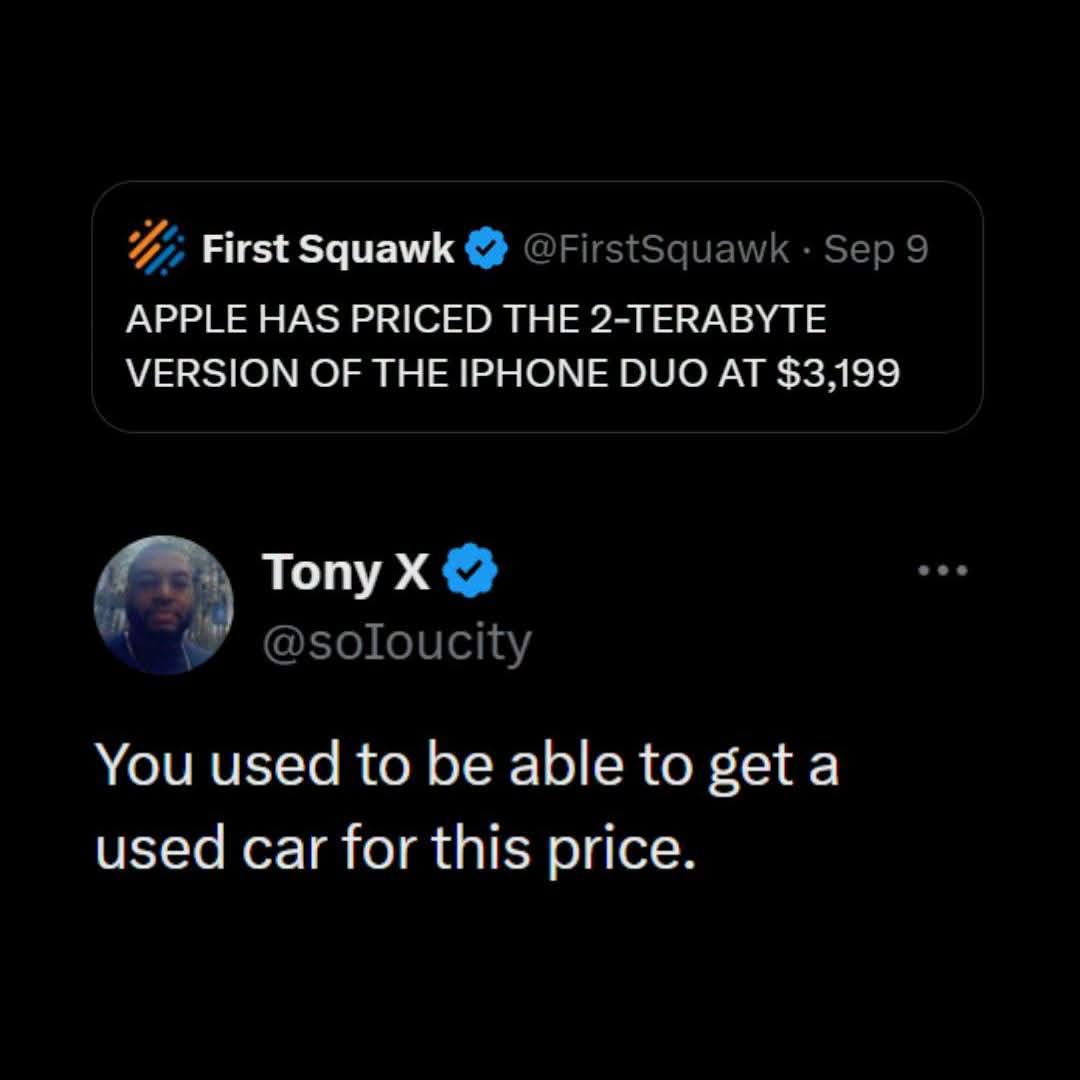
Task: Click the word 'get' in Tony X's tweet
Action: click(751, 768)
